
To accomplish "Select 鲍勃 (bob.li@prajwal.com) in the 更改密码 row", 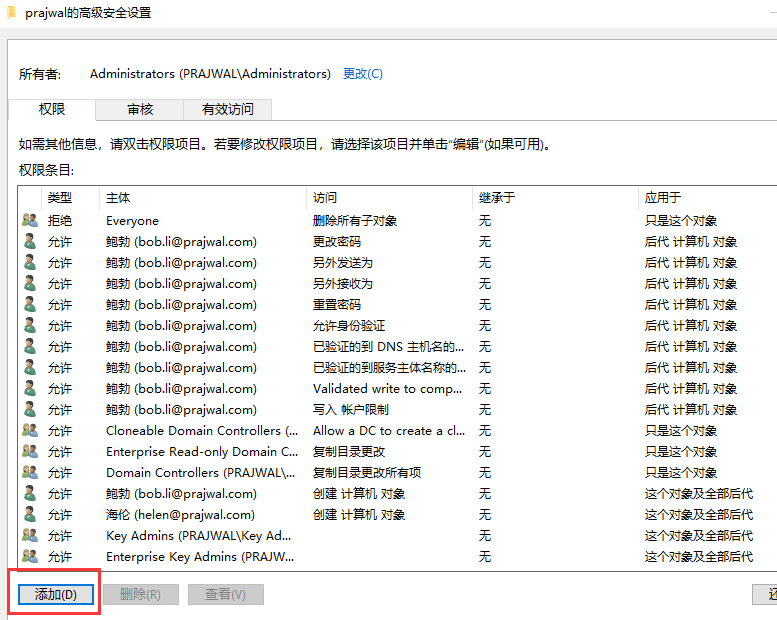I will click(x=181, y=241).
